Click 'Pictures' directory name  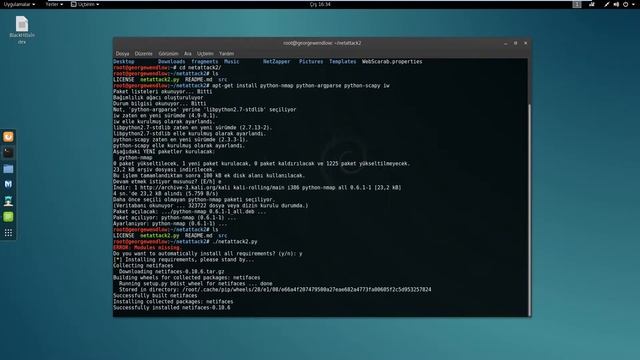tap(311, 62)
